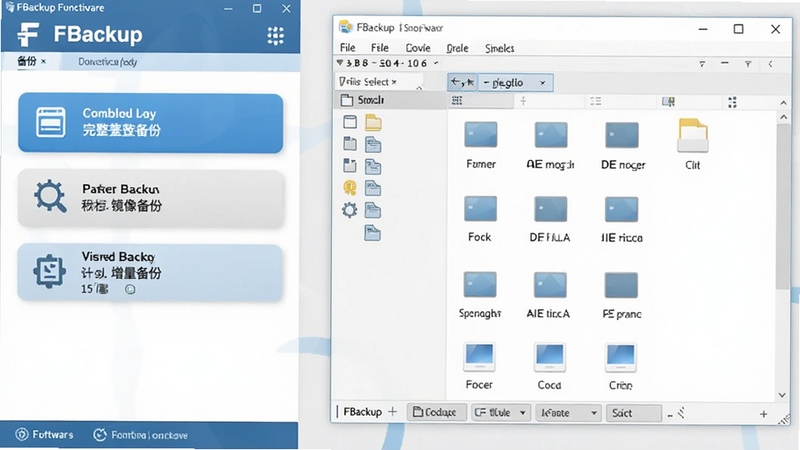The width and height of the screenshot is (800, 450).
Task: Select the Combled Lay backup card
Action: 151,123
